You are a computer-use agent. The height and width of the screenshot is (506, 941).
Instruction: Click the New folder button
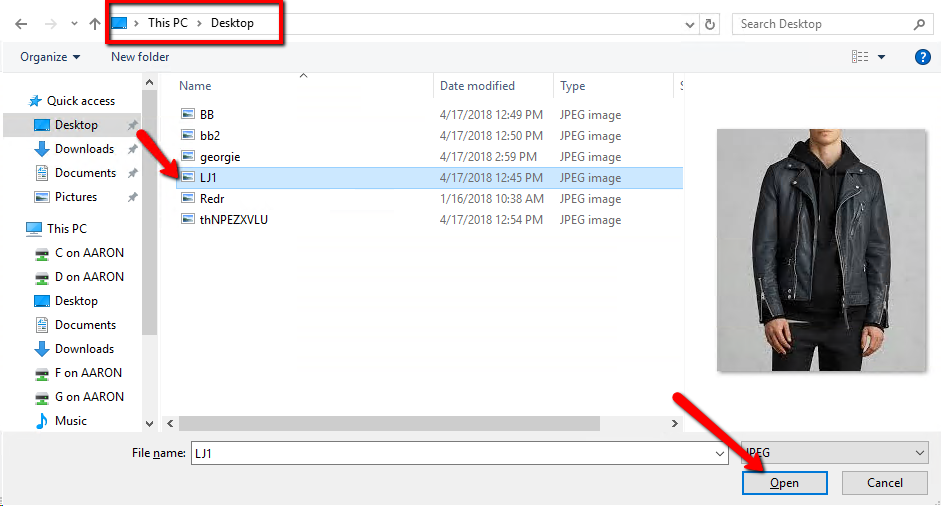[x=140, y=57]
